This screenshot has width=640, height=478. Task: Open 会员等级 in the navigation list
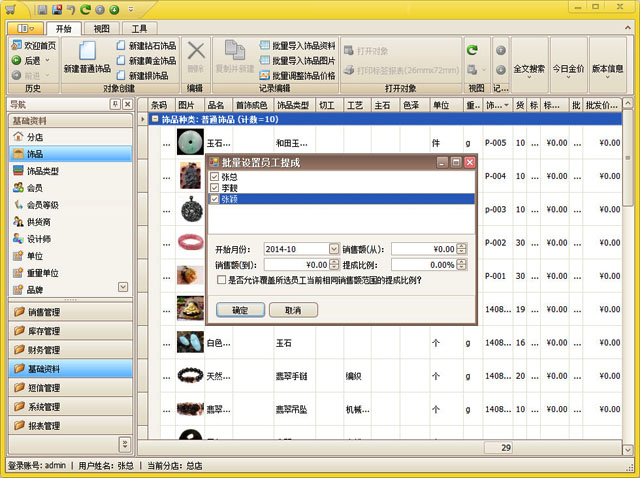[x=71, y=205]
